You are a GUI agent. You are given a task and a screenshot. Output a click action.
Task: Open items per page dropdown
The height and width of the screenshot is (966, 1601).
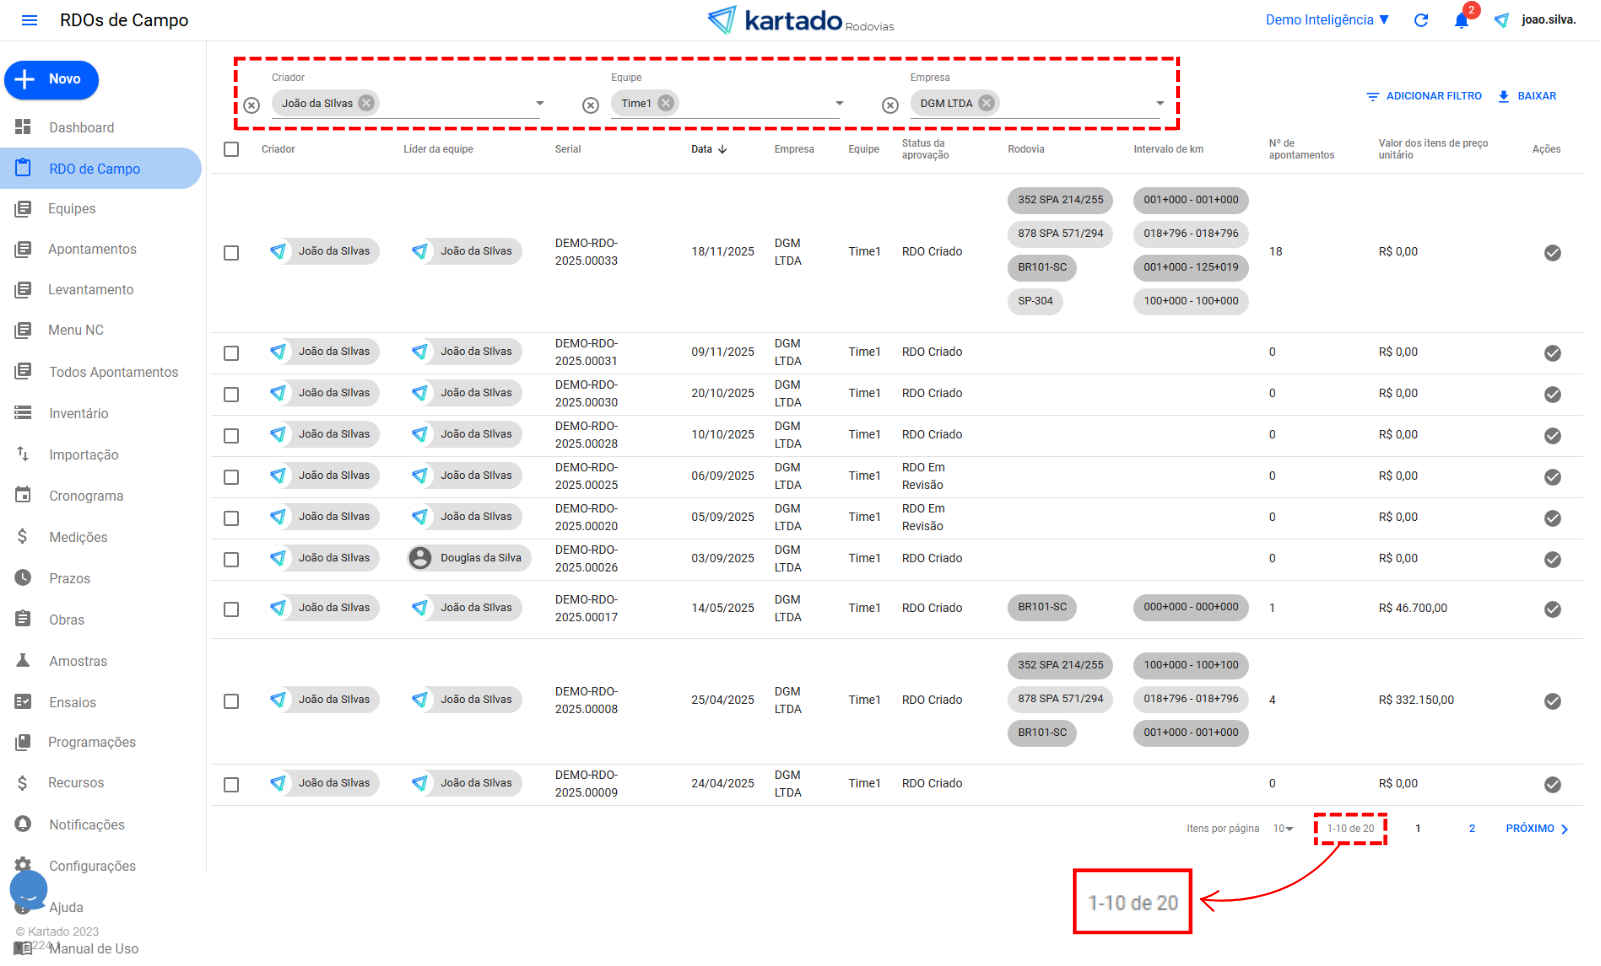1283,829
